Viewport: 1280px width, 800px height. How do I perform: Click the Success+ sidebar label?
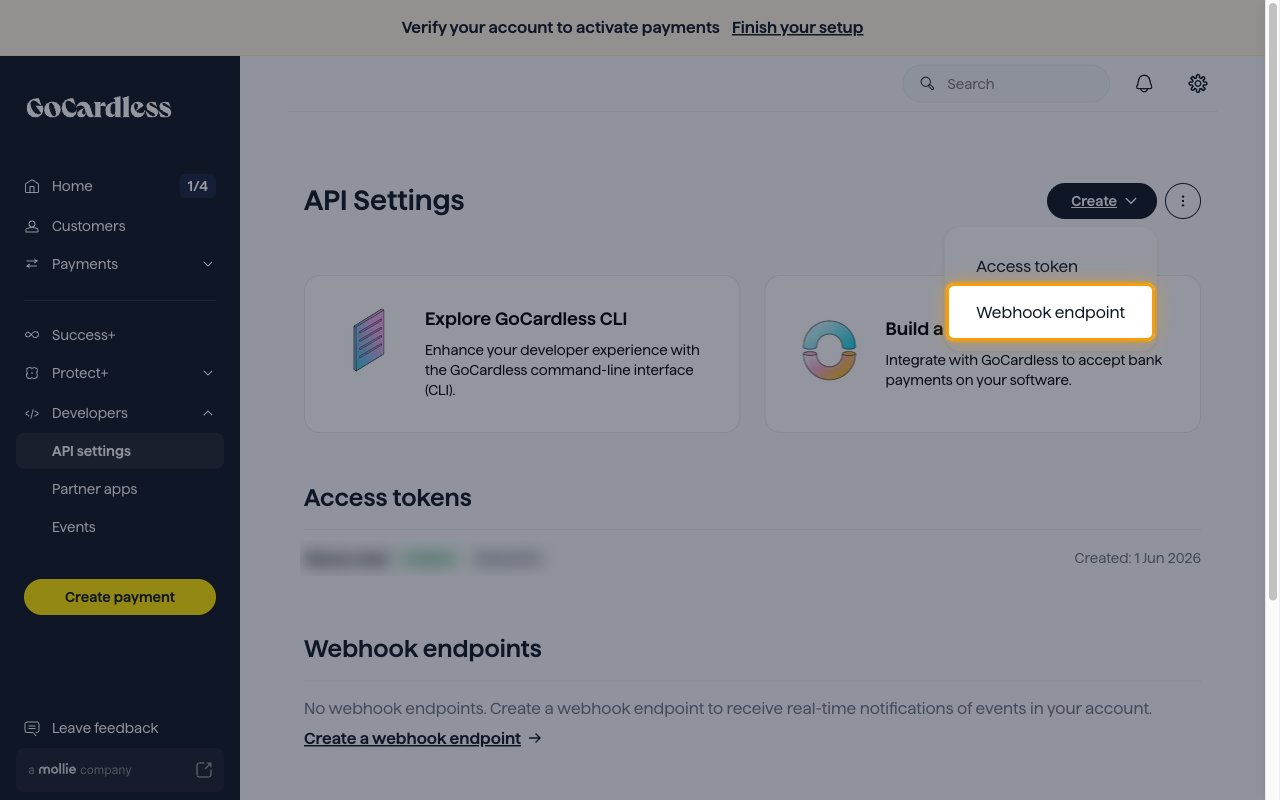coord(84,335)
